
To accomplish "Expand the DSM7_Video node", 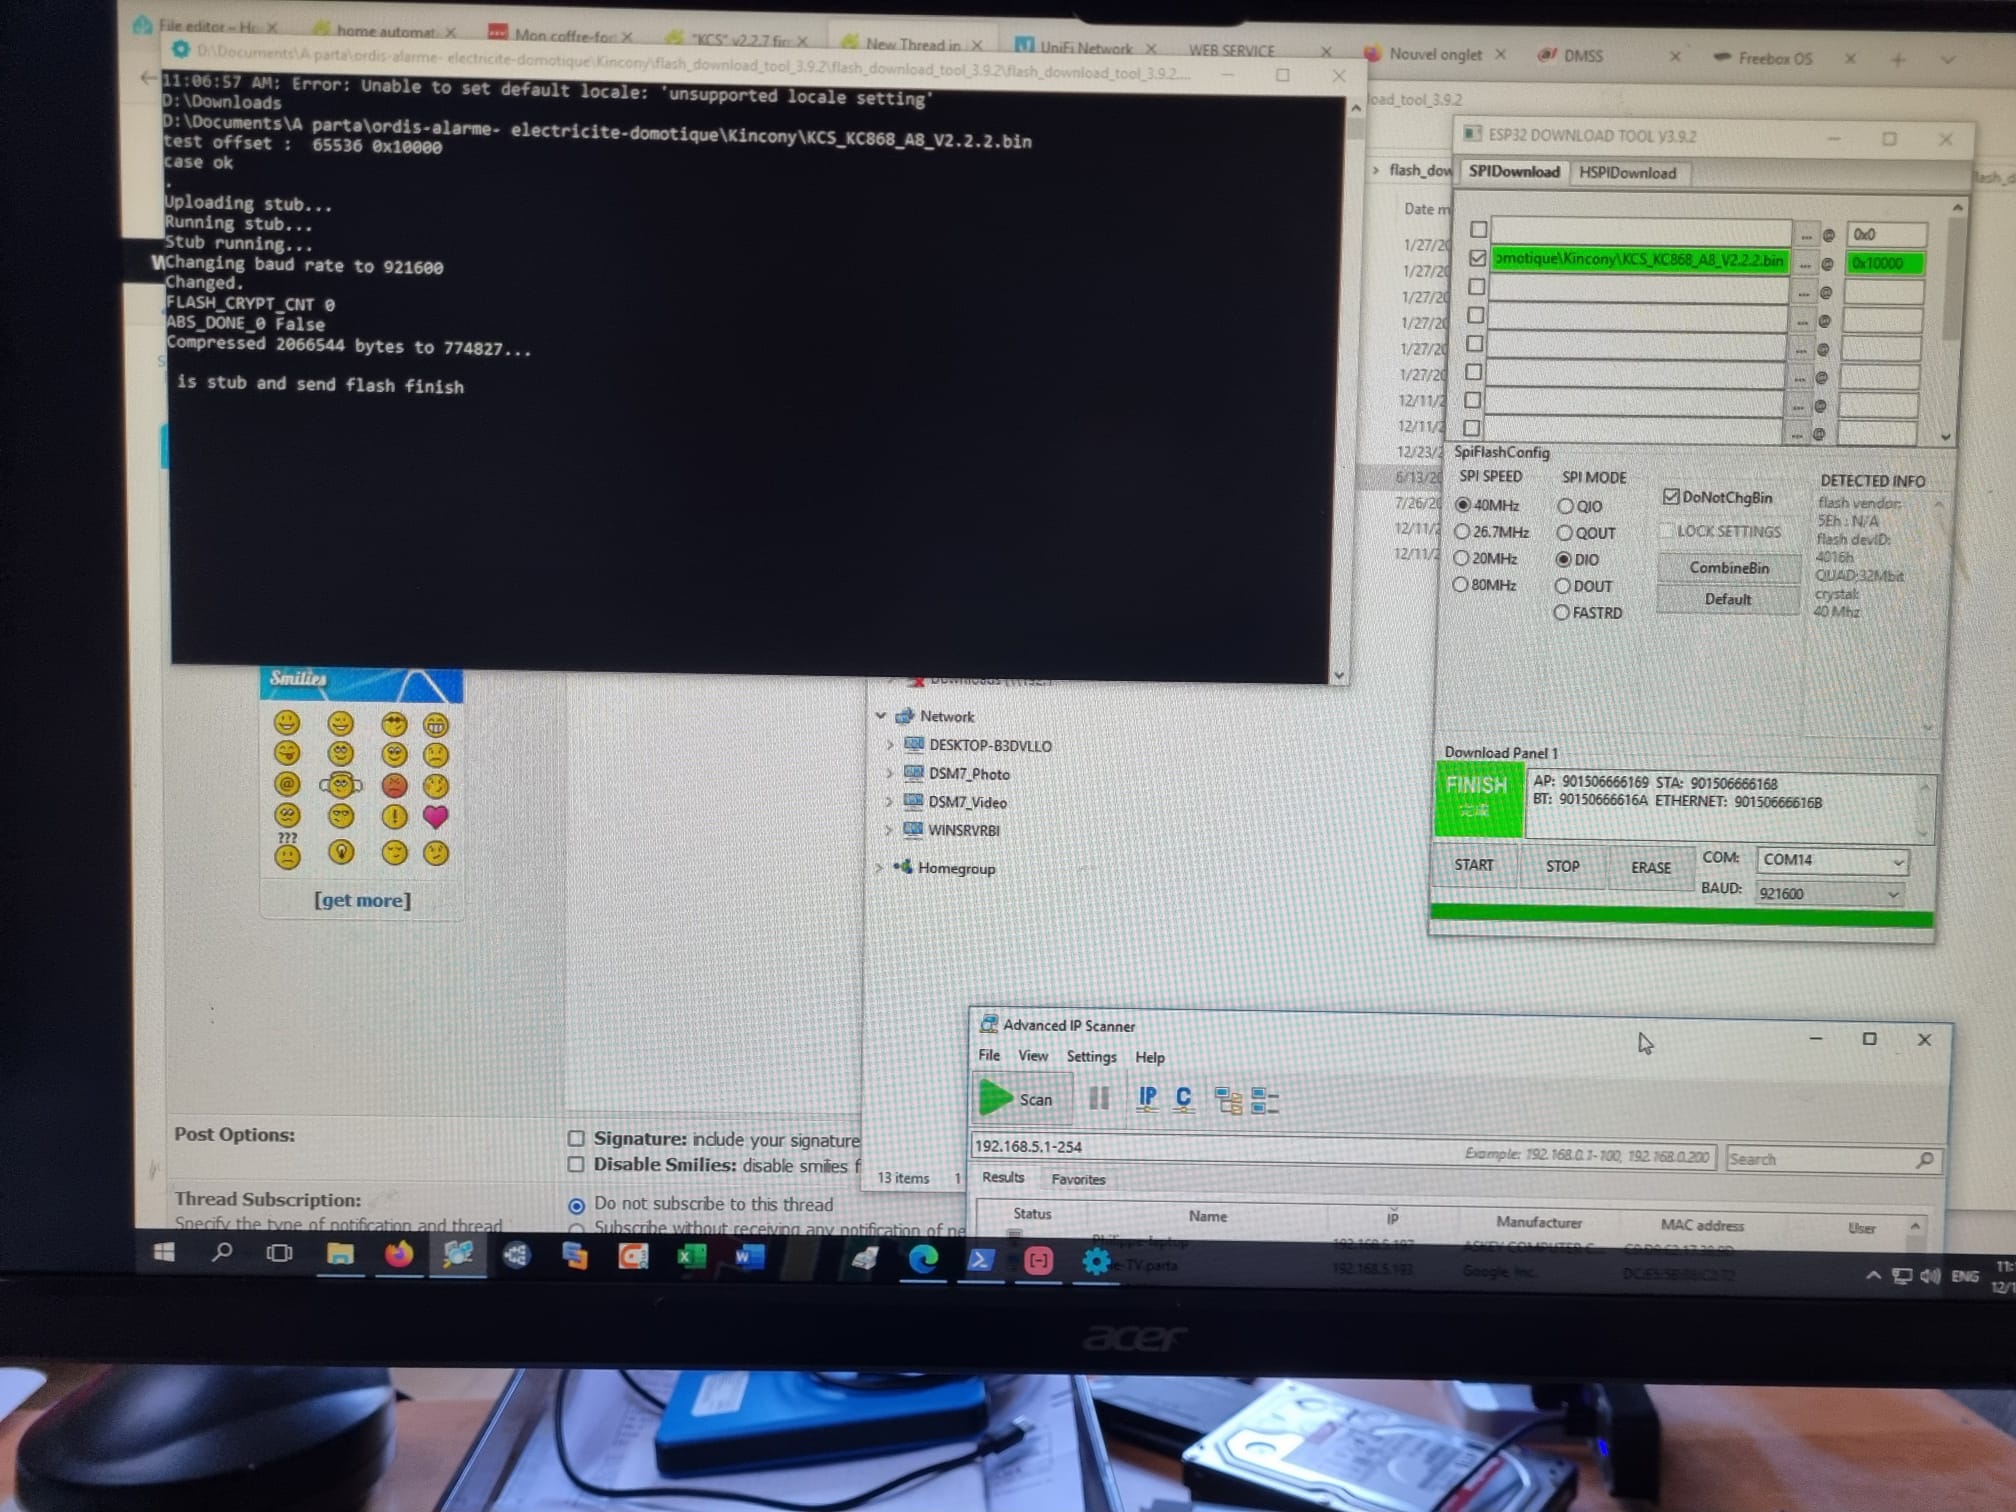I will coord(888,801).
